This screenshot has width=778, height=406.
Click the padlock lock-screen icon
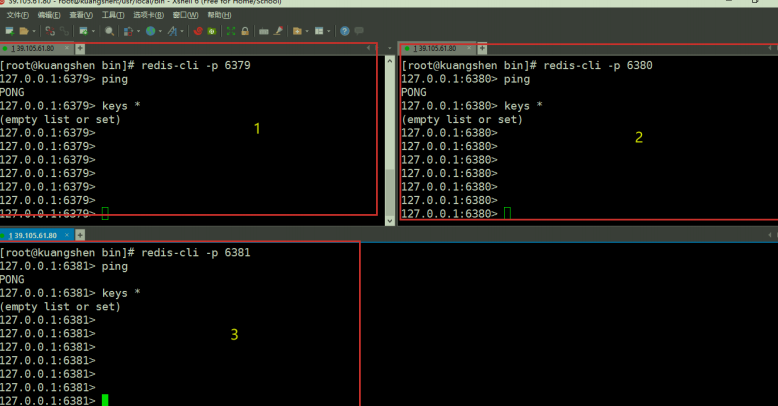click(x=245, y=31)
